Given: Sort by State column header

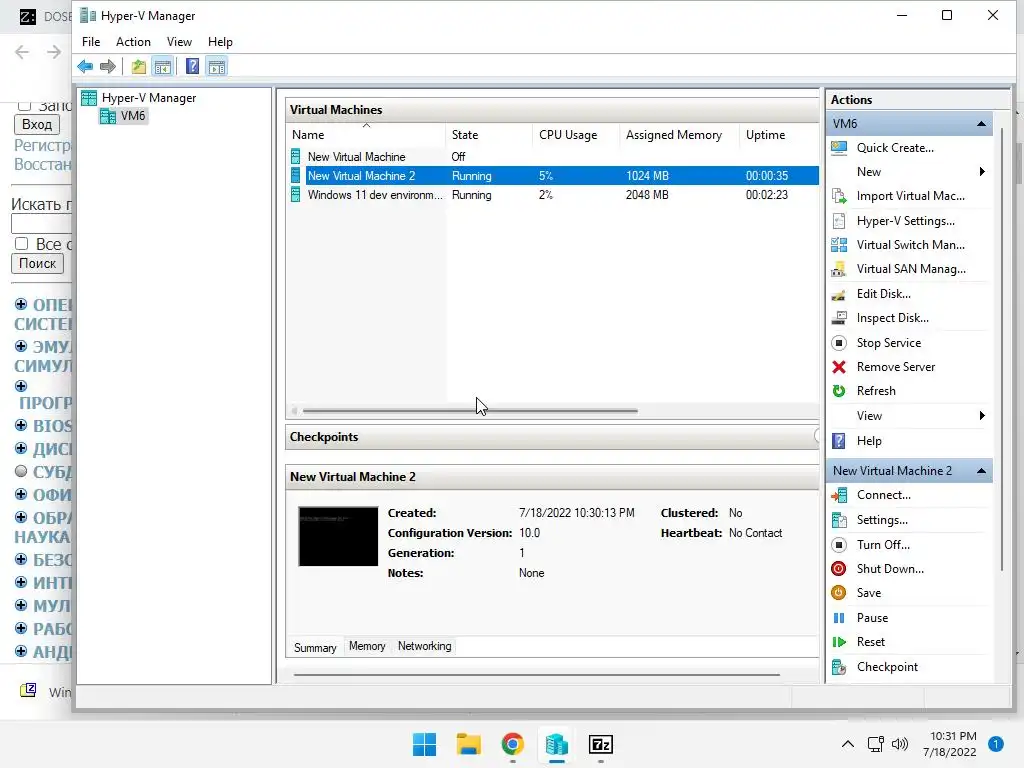Looking at the screenshot, I should point(489,135).
